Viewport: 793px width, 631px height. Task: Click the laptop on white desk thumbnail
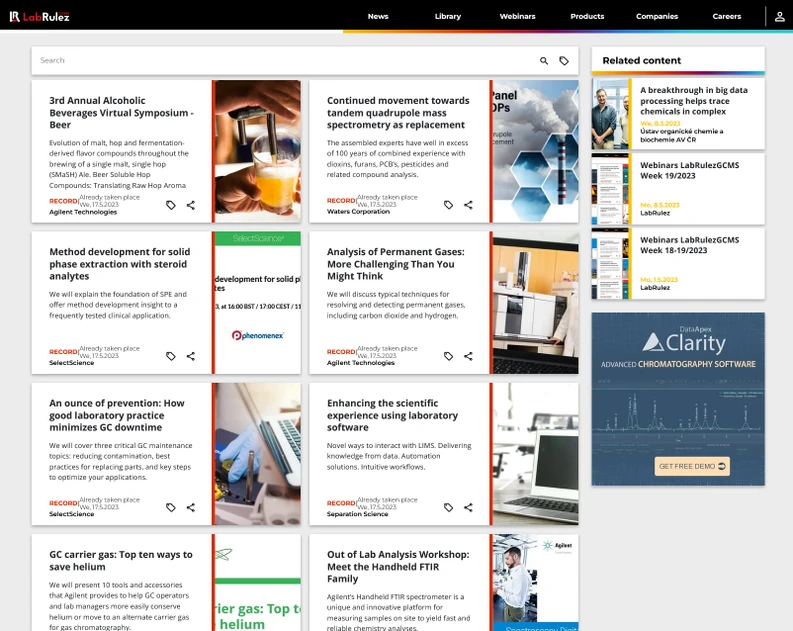pyautogui.click(x=536, y=454)
